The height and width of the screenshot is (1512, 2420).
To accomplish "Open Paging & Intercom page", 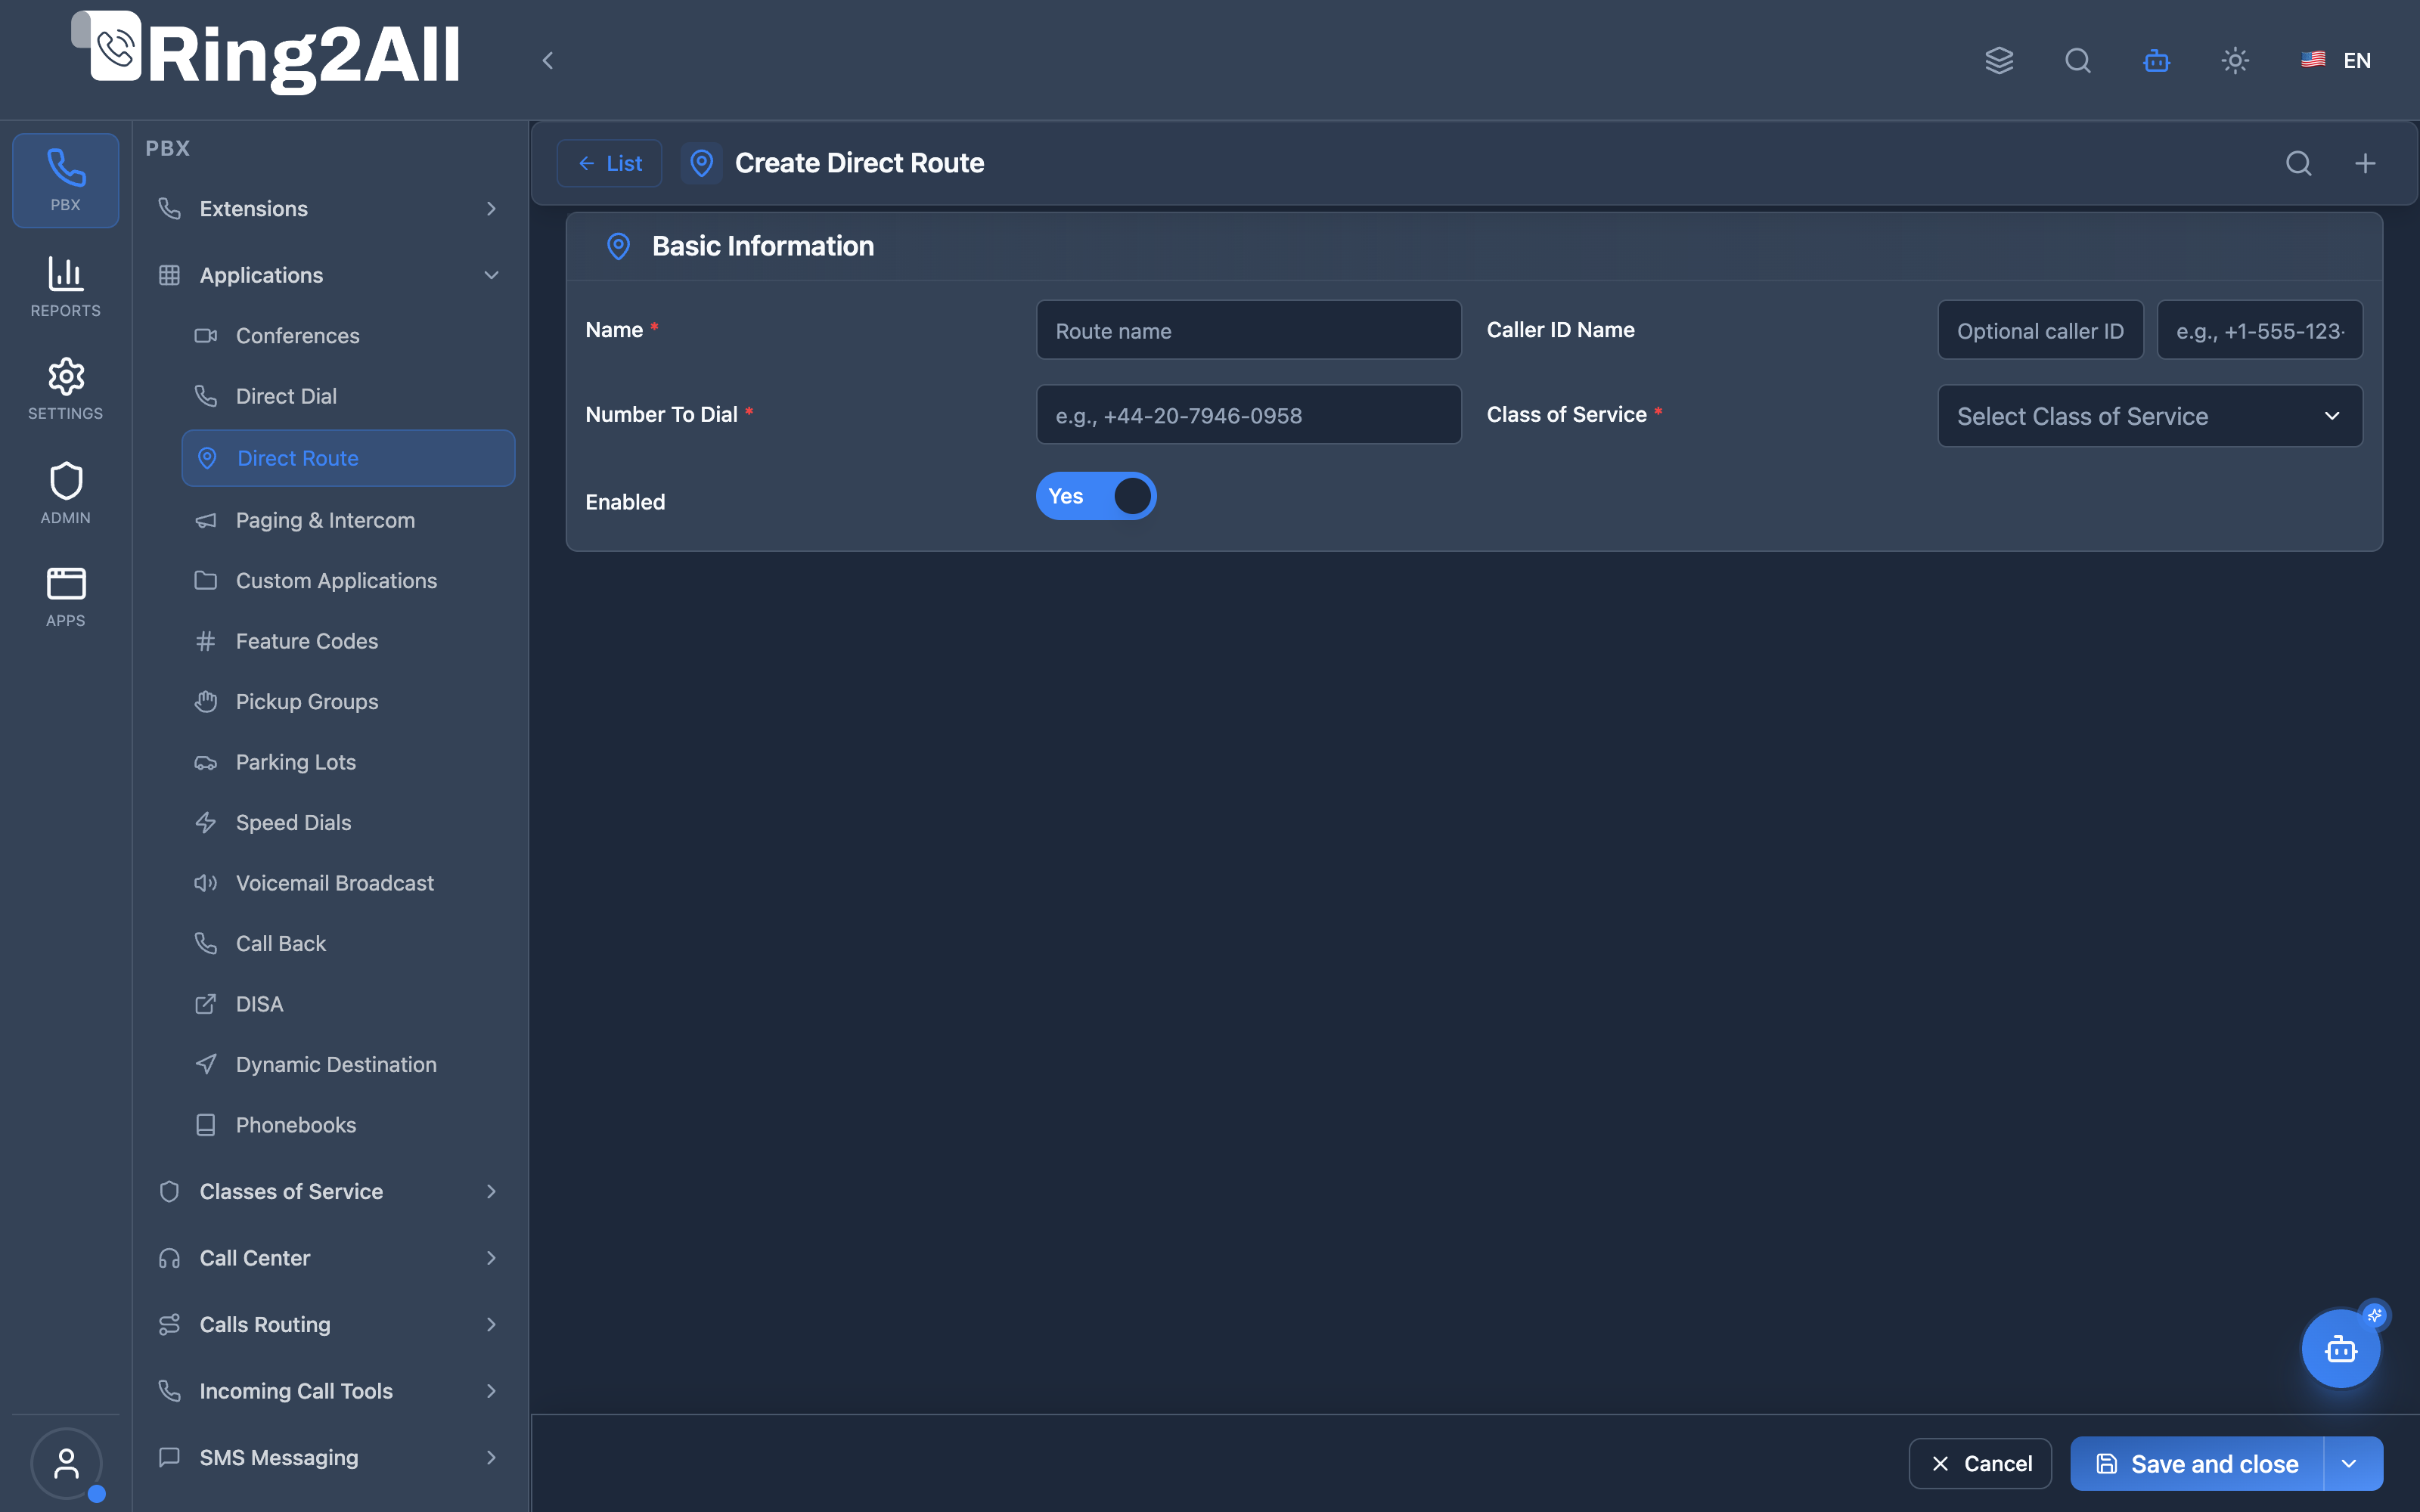I will pyautogui.click(x=348, y=520).
